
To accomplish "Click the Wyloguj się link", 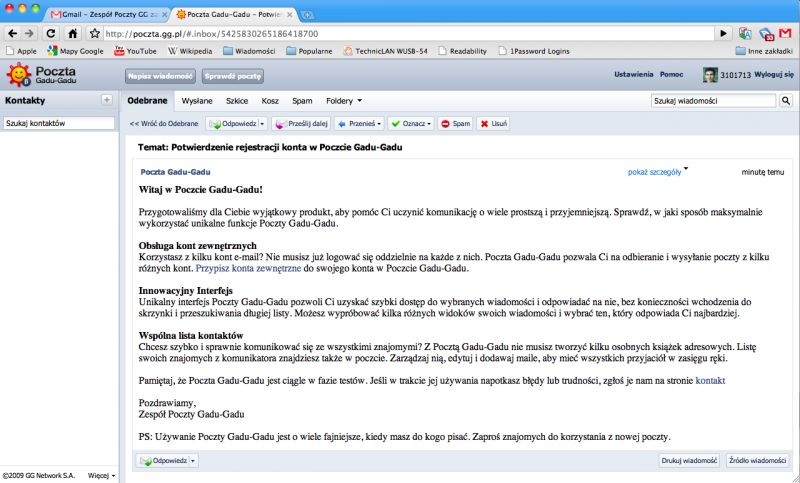I will [x=774, y=74].
